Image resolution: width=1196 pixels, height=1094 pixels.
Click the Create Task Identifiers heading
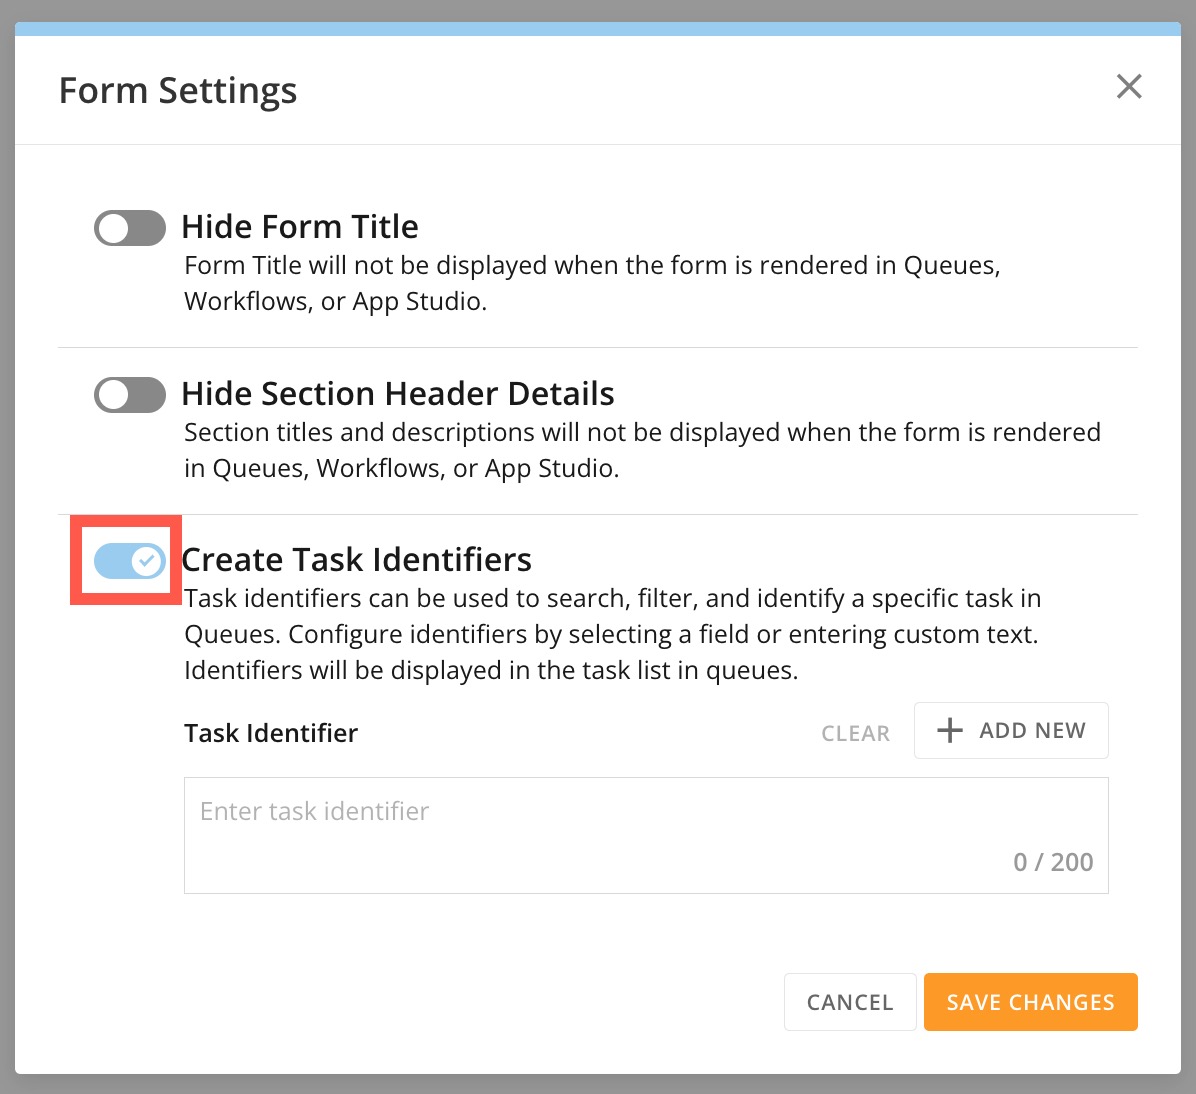point(357,560)
